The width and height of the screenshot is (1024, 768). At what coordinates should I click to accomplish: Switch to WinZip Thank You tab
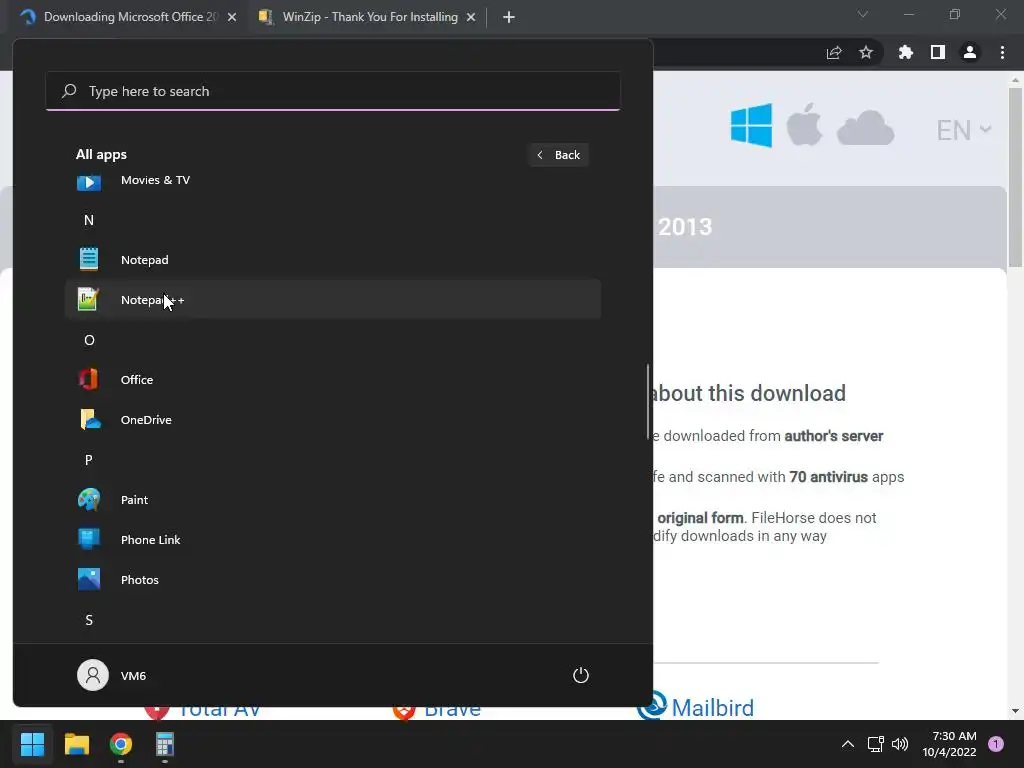point(369,17)
